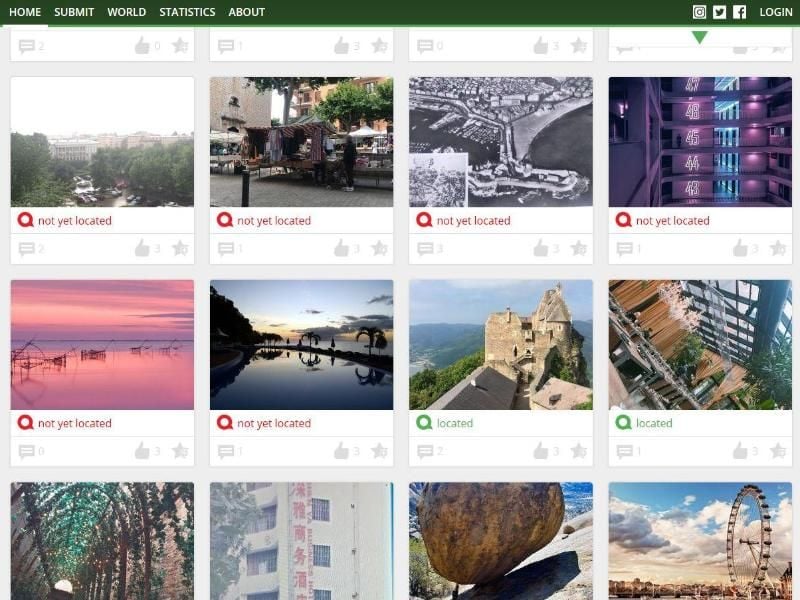
Task: Open the Ferris wheel photo thumbnail
Action: tap(700, 540)
